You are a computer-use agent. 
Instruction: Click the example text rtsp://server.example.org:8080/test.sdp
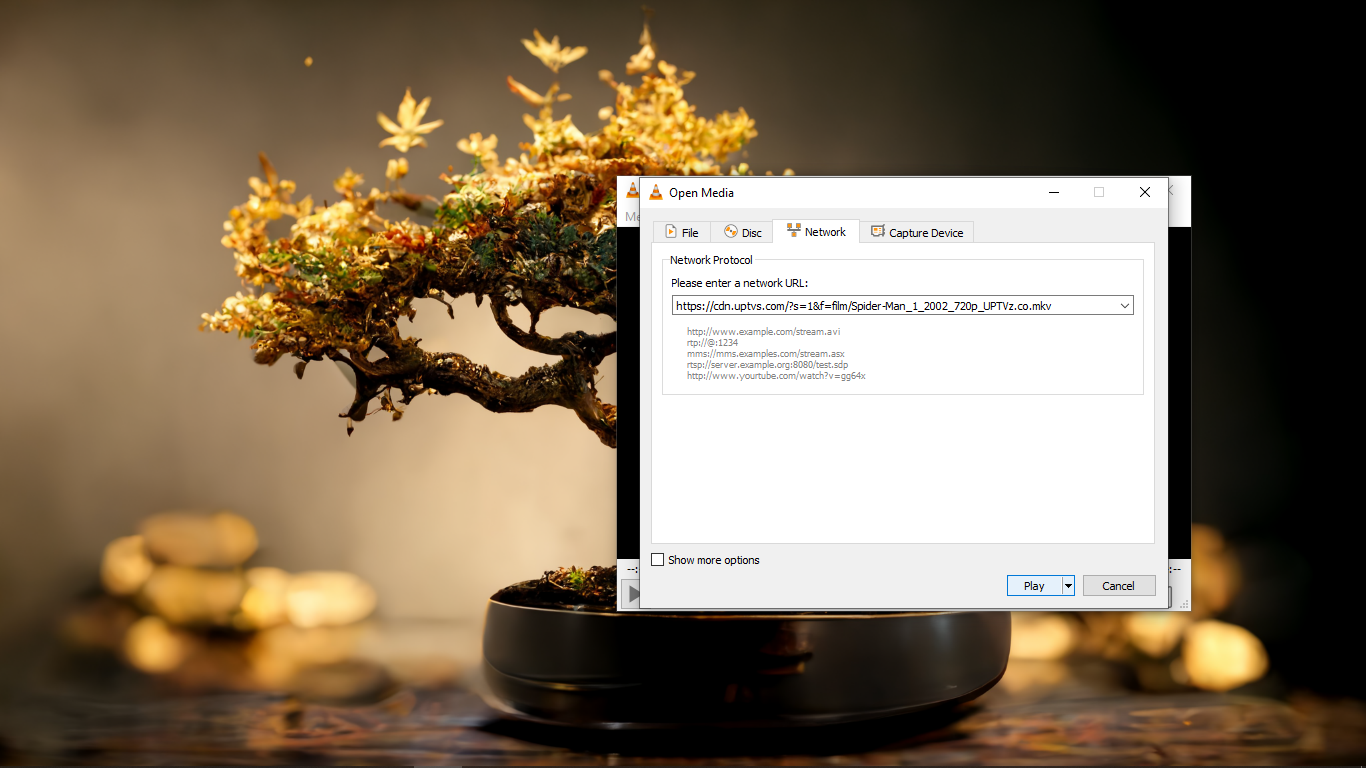tap(767, 364)
